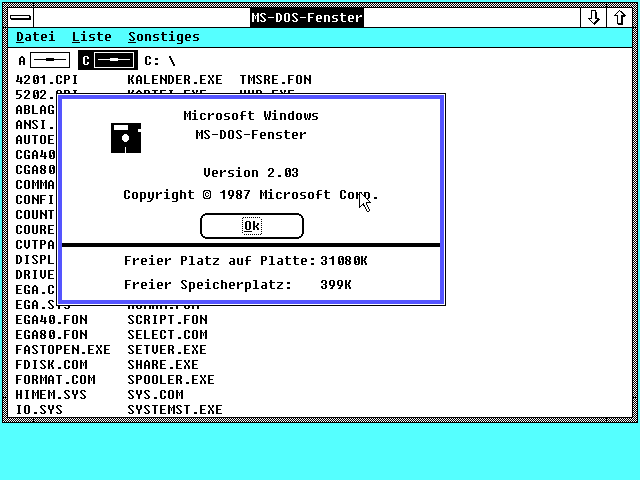The width and height of the screenshot is (640, 480).
Task: Select file EGA40.FON
Action: coord(51,320)
